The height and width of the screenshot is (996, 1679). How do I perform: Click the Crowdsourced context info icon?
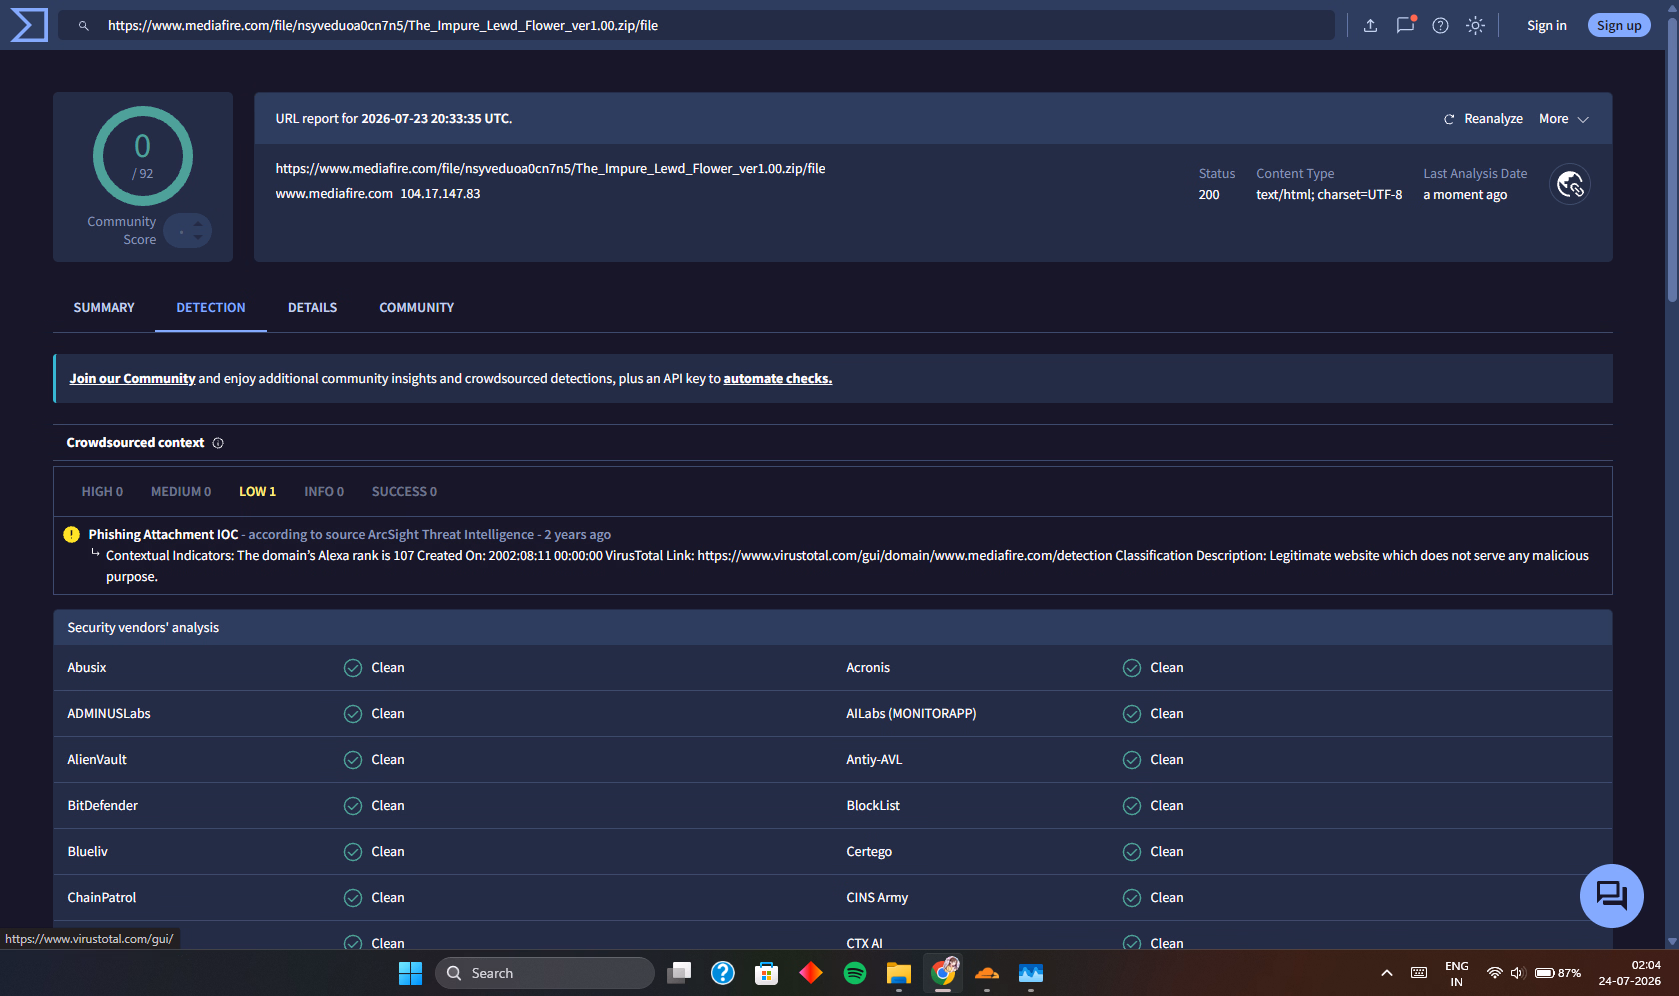click(x=218, y=443)
